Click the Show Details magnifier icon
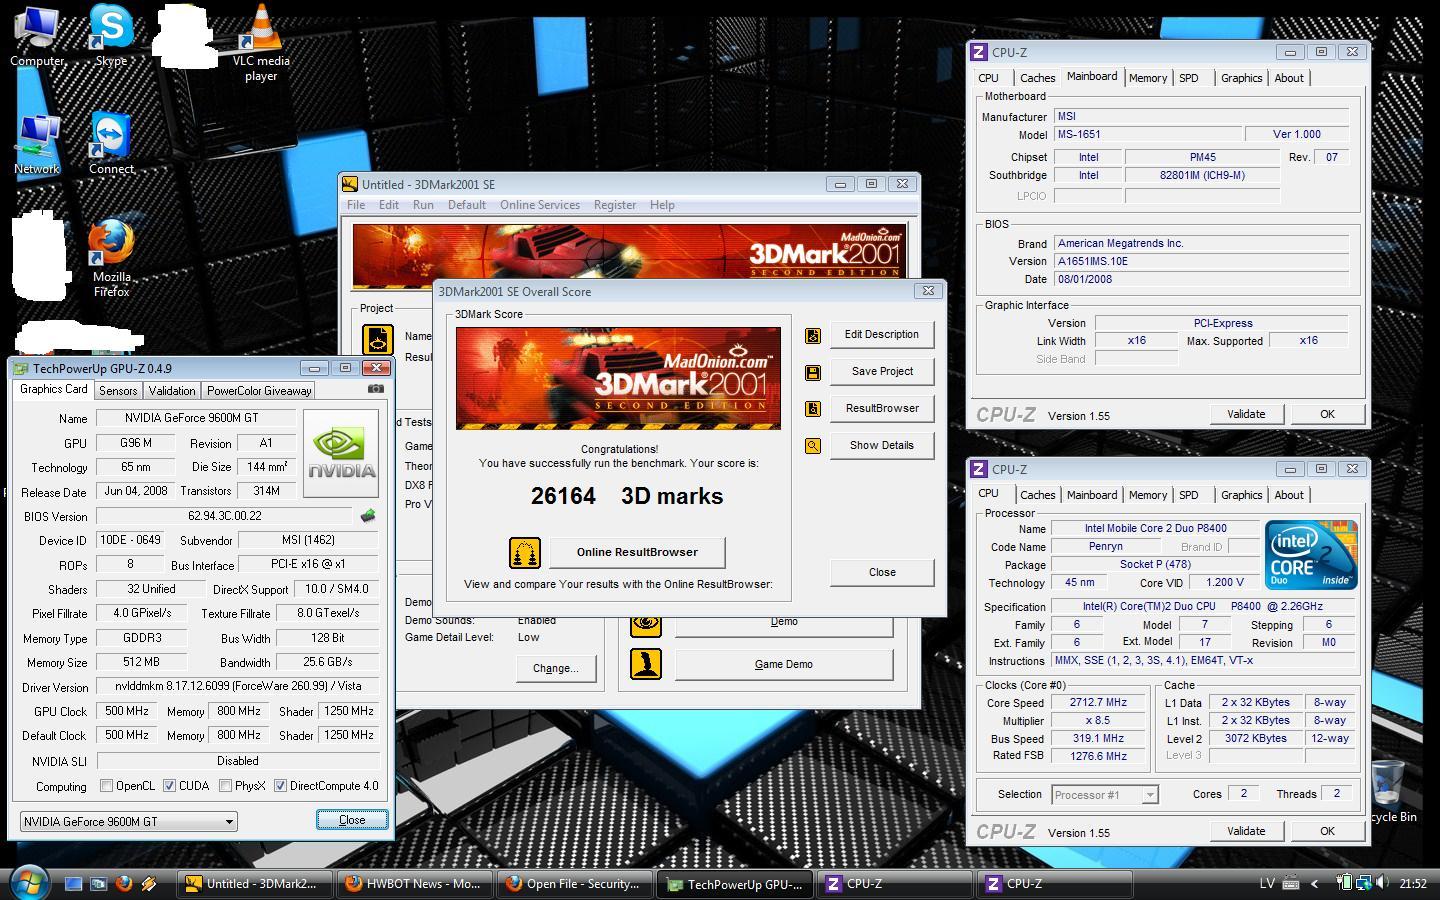 click(x=813, y=446)
